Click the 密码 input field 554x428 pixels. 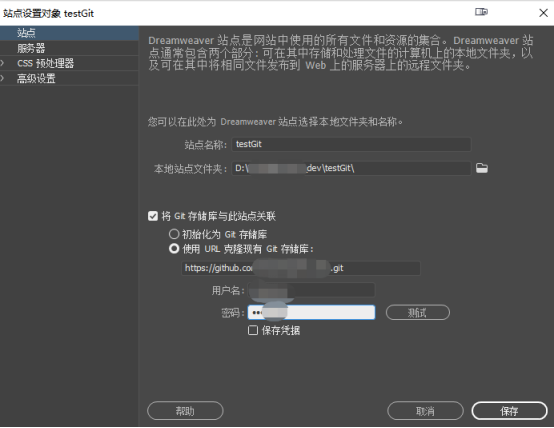pos(311,312)
